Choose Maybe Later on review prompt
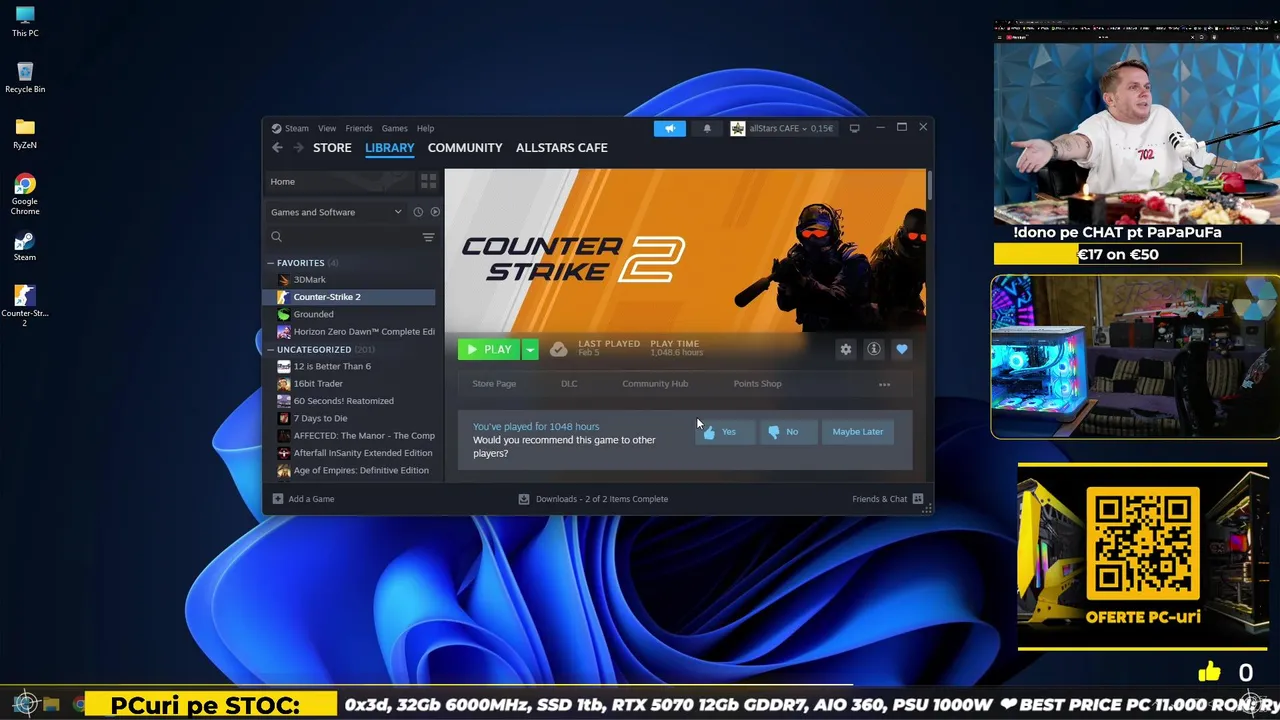 tap(858, 432)
